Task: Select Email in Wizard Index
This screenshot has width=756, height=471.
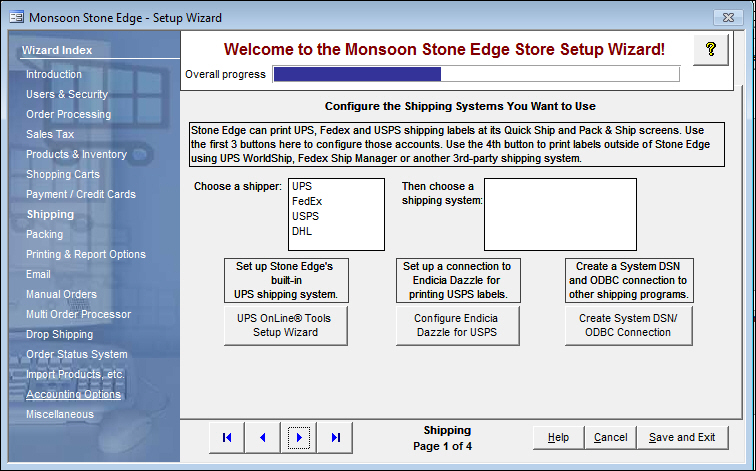Action: point(38,274)
